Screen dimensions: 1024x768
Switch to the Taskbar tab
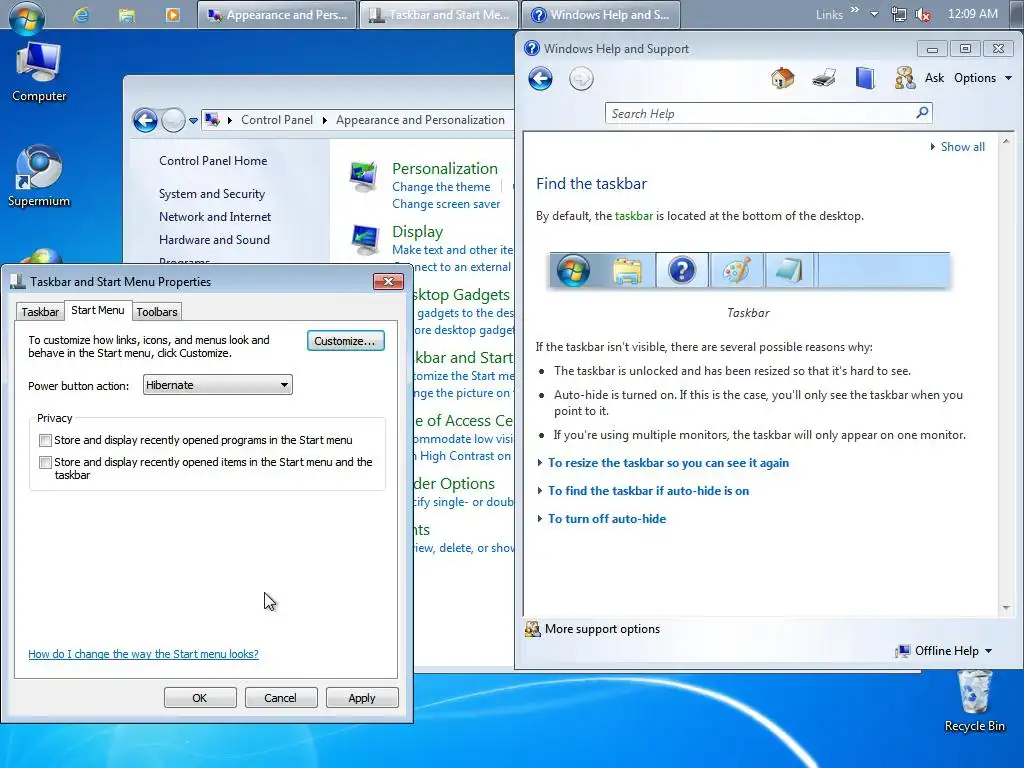tap(40, 312)
